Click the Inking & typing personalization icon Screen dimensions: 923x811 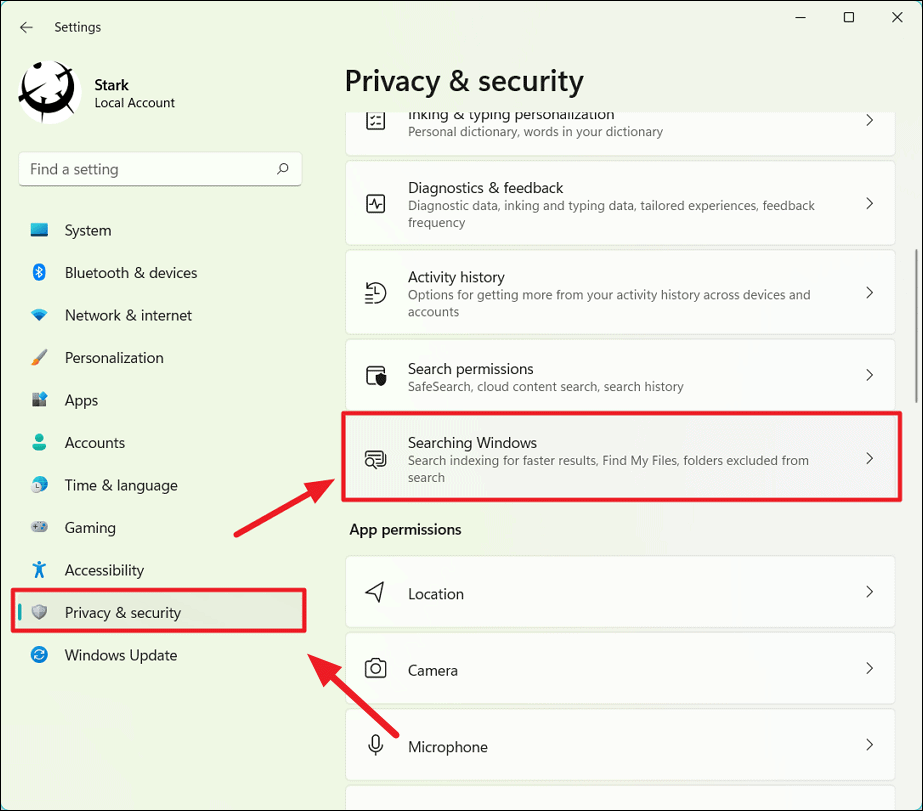[x=376, y=121]
